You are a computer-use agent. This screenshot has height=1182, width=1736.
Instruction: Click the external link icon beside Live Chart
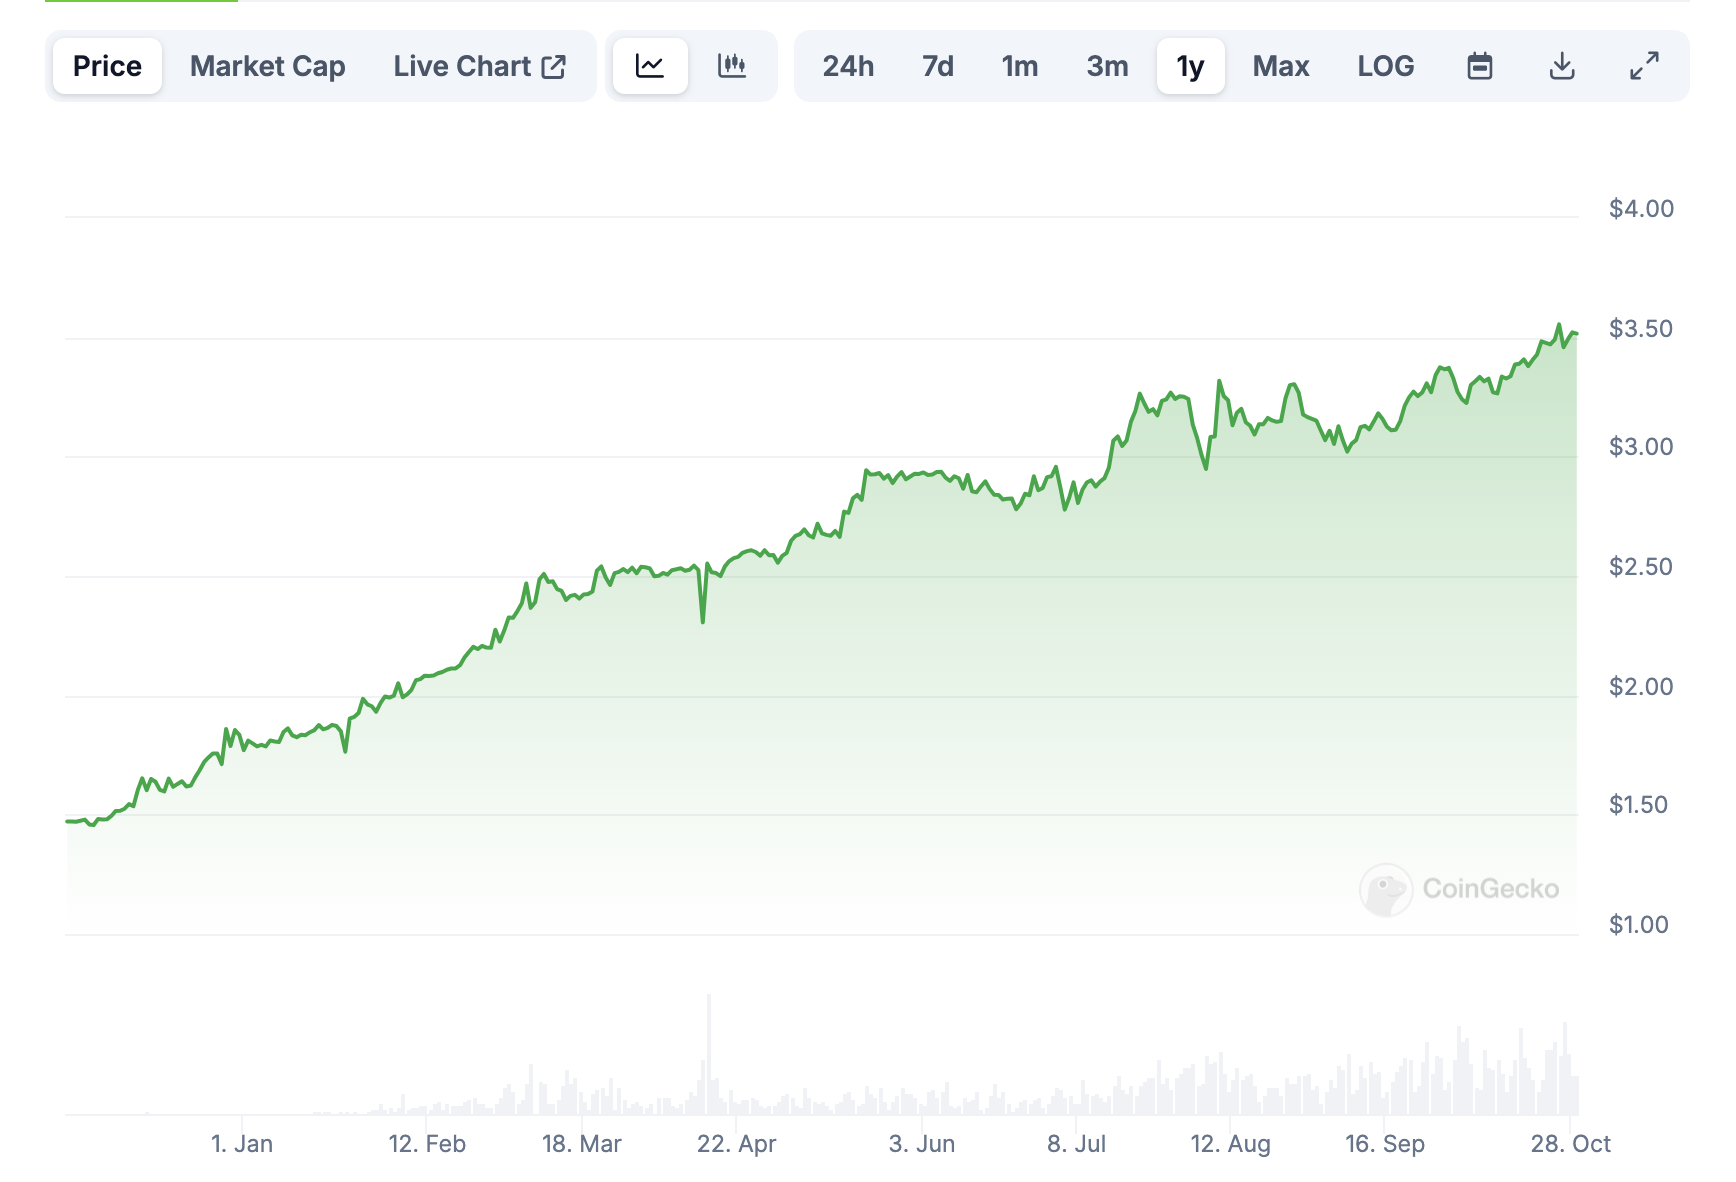[554, 66]
